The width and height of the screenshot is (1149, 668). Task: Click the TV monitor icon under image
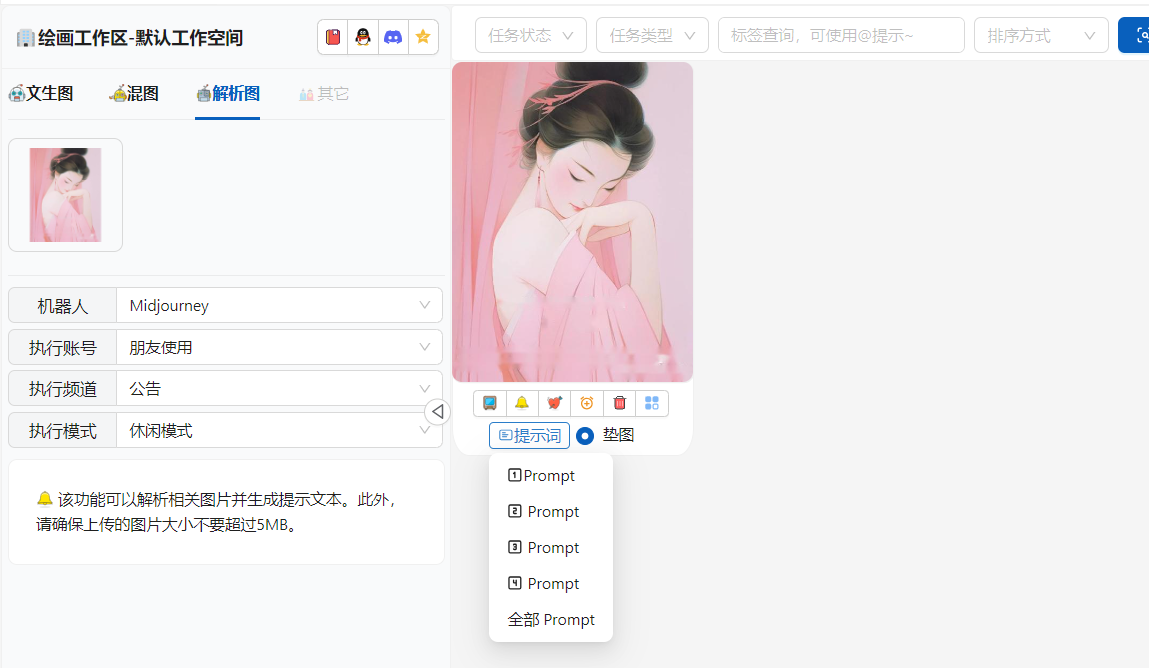[x=490, y=403]
